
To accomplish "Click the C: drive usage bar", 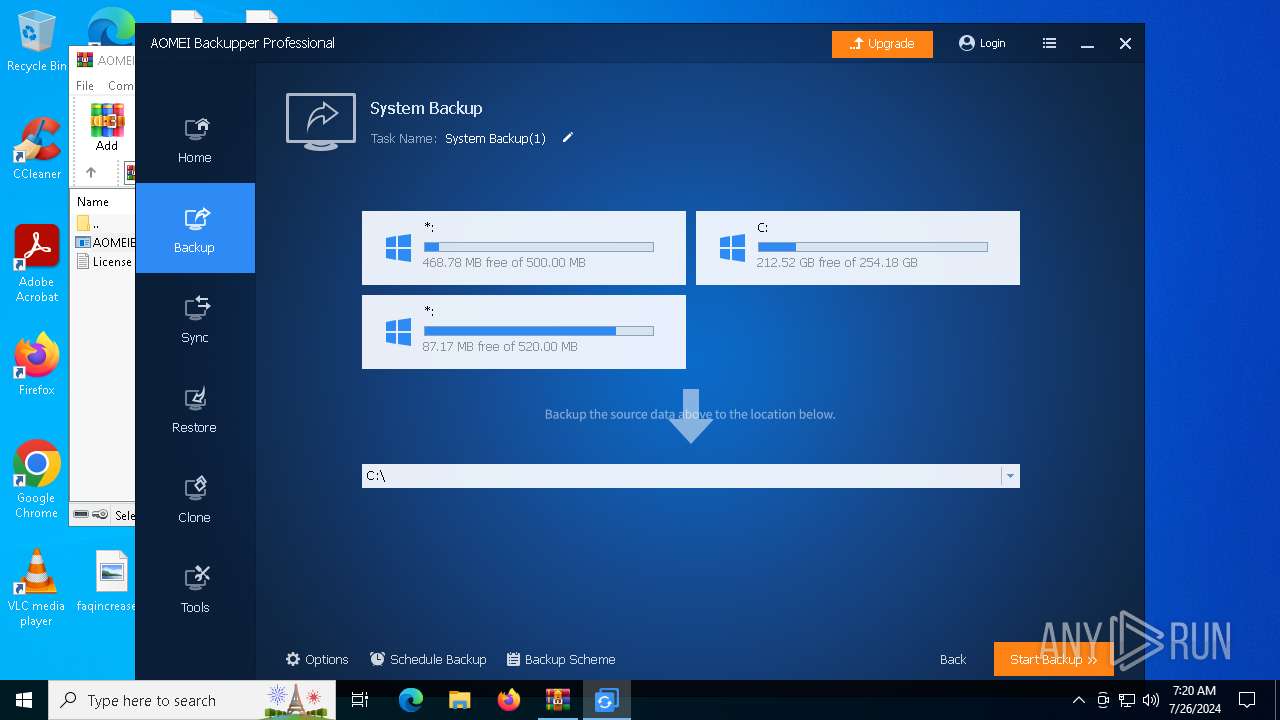I will tap(872, 247).
